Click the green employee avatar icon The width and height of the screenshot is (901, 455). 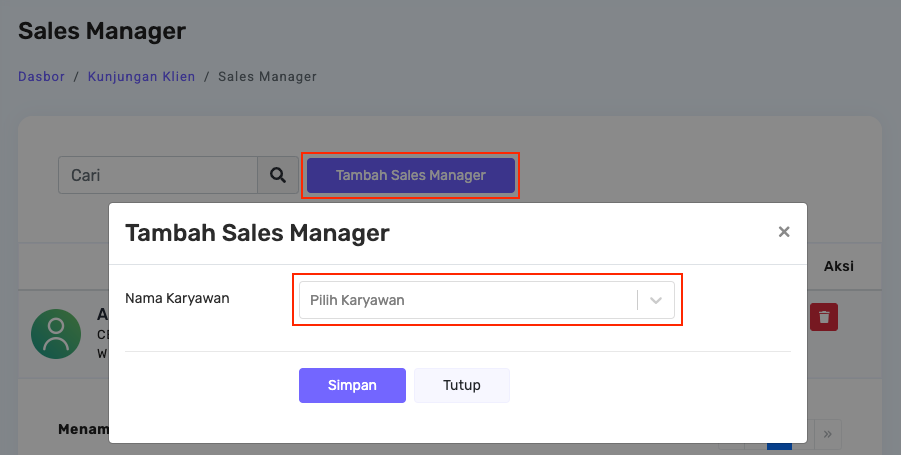pyautogui.click(x=56, y=333)
